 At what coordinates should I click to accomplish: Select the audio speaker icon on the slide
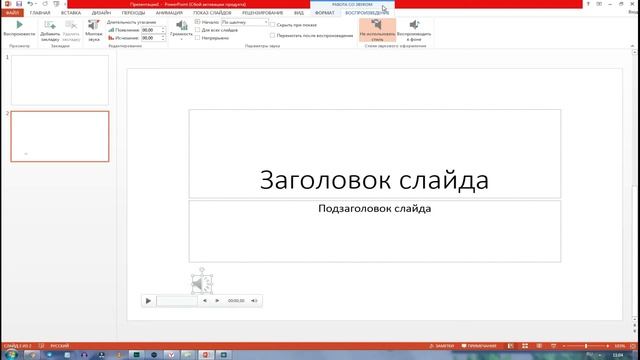202,284
